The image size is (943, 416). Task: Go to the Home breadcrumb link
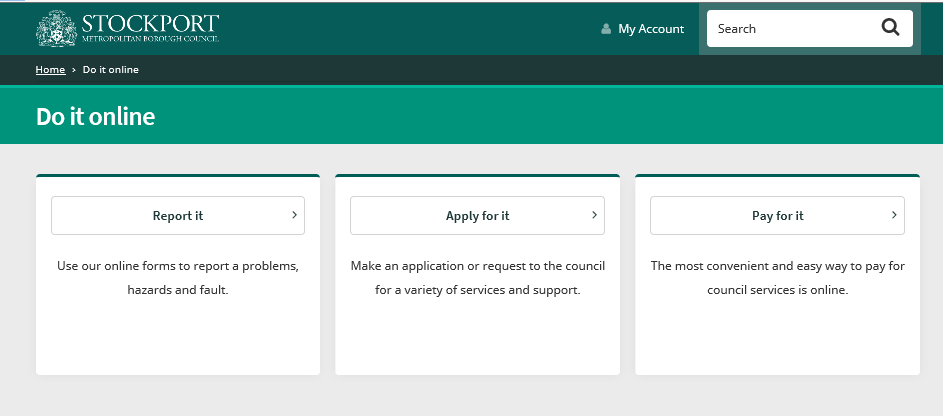(x=50, y=70)
